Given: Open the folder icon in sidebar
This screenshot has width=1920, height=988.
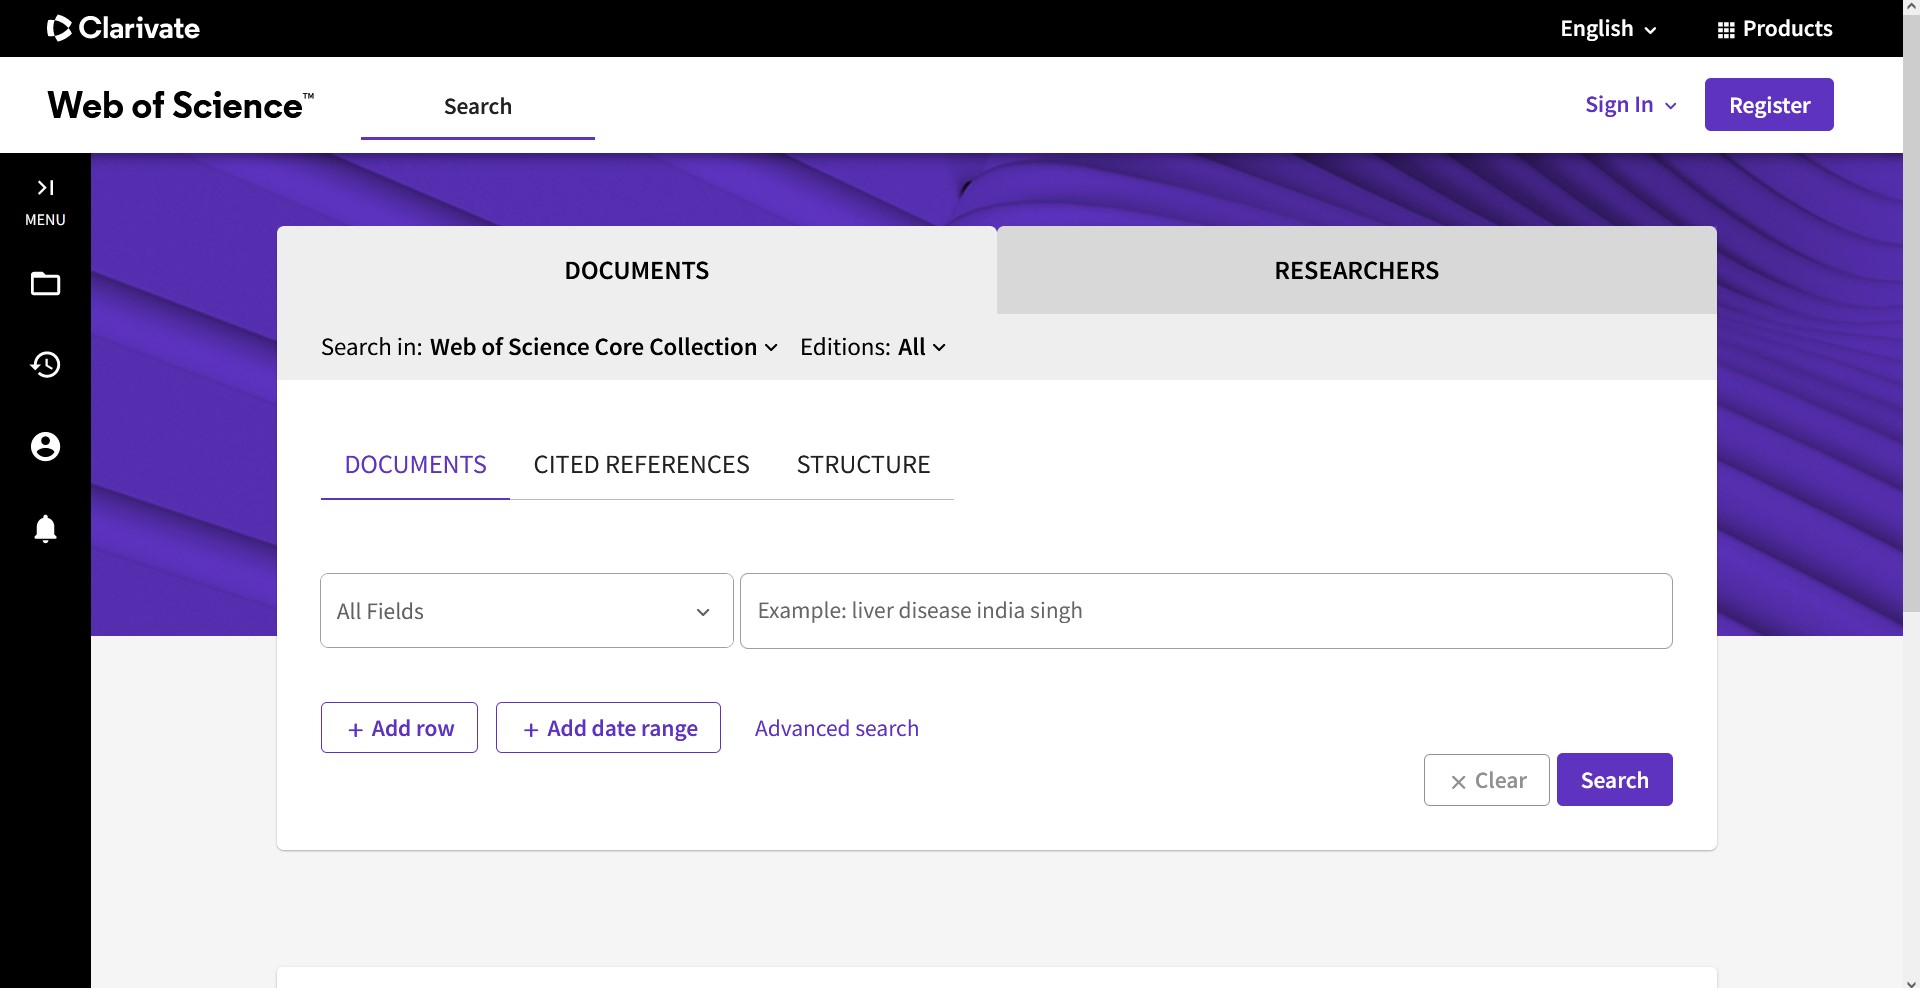Looking at the screenshot, I should tap(45, 284).
